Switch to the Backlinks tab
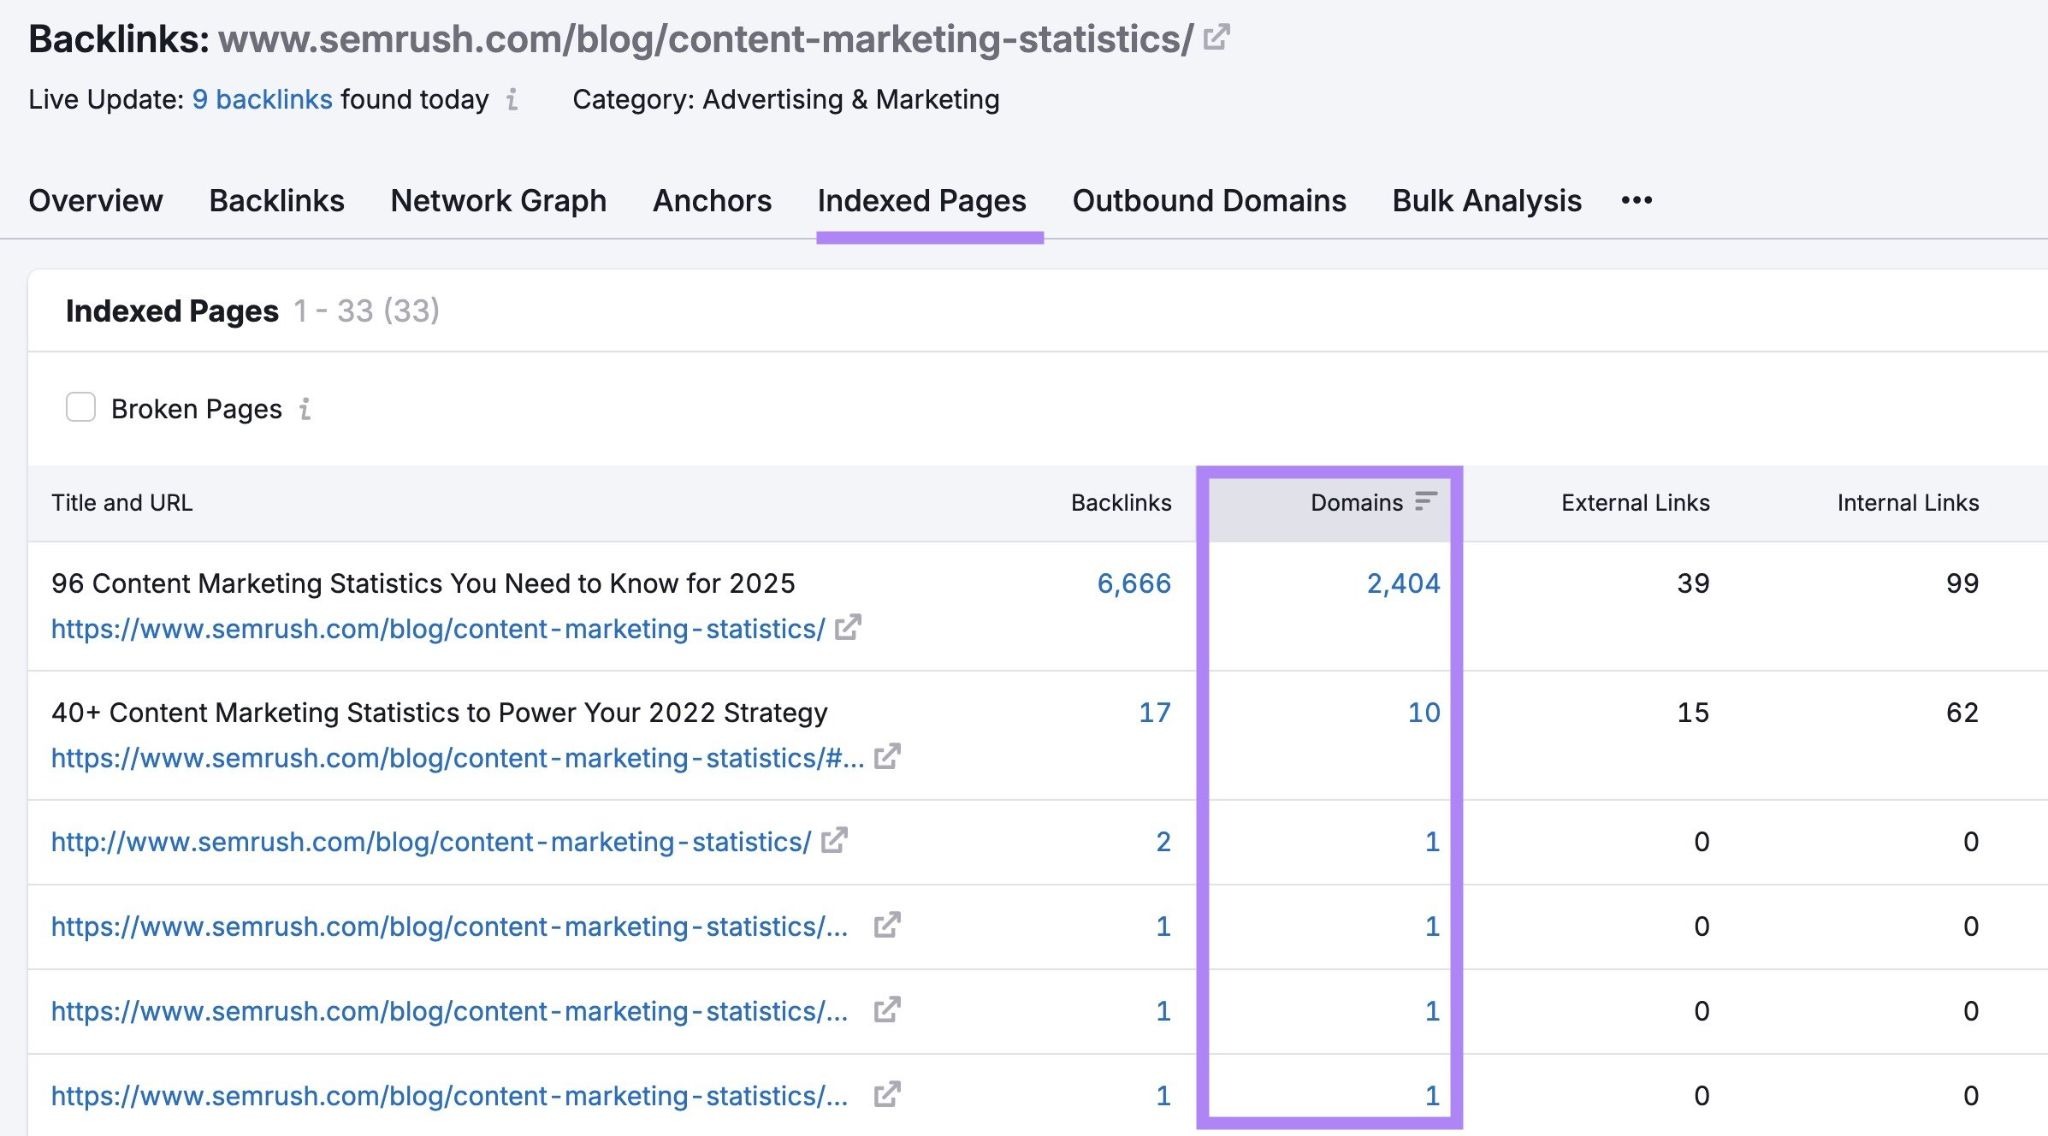Image resolution: width=2048 pixels, height=1136 pixels. (x=276, y=200)
